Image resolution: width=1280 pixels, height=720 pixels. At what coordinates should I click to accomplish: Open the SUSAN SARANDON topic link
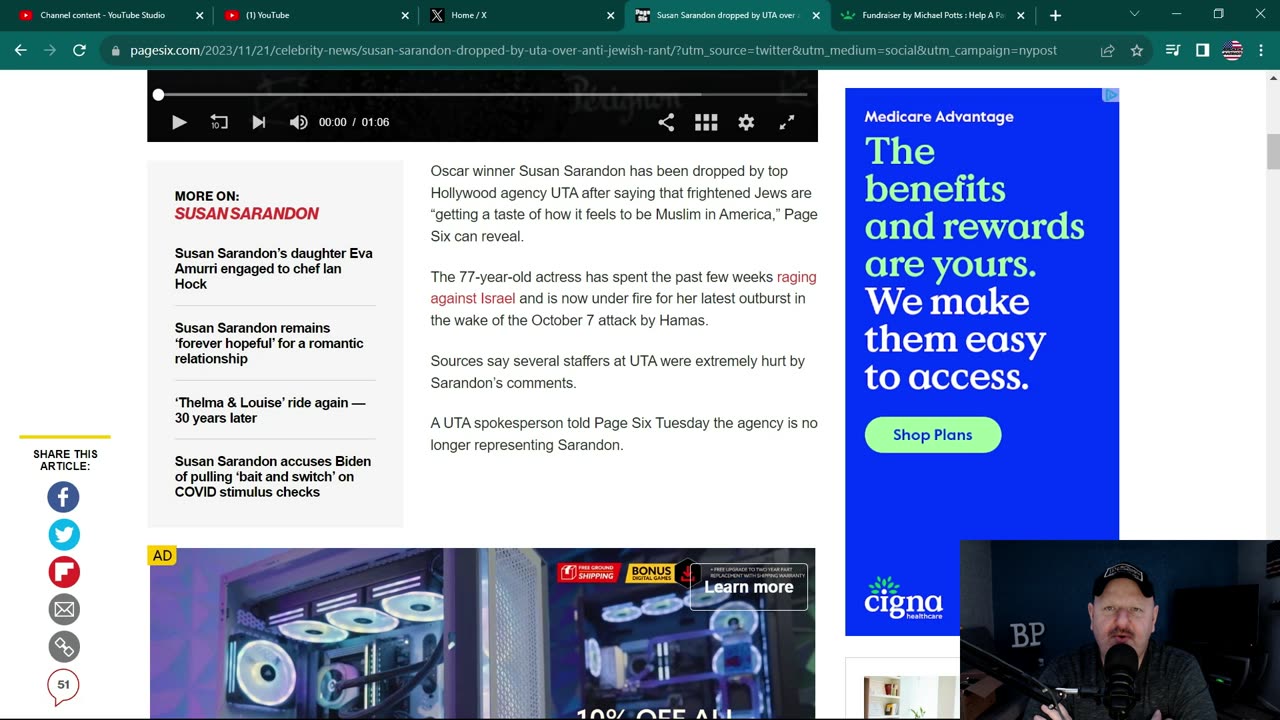point(246,213)
